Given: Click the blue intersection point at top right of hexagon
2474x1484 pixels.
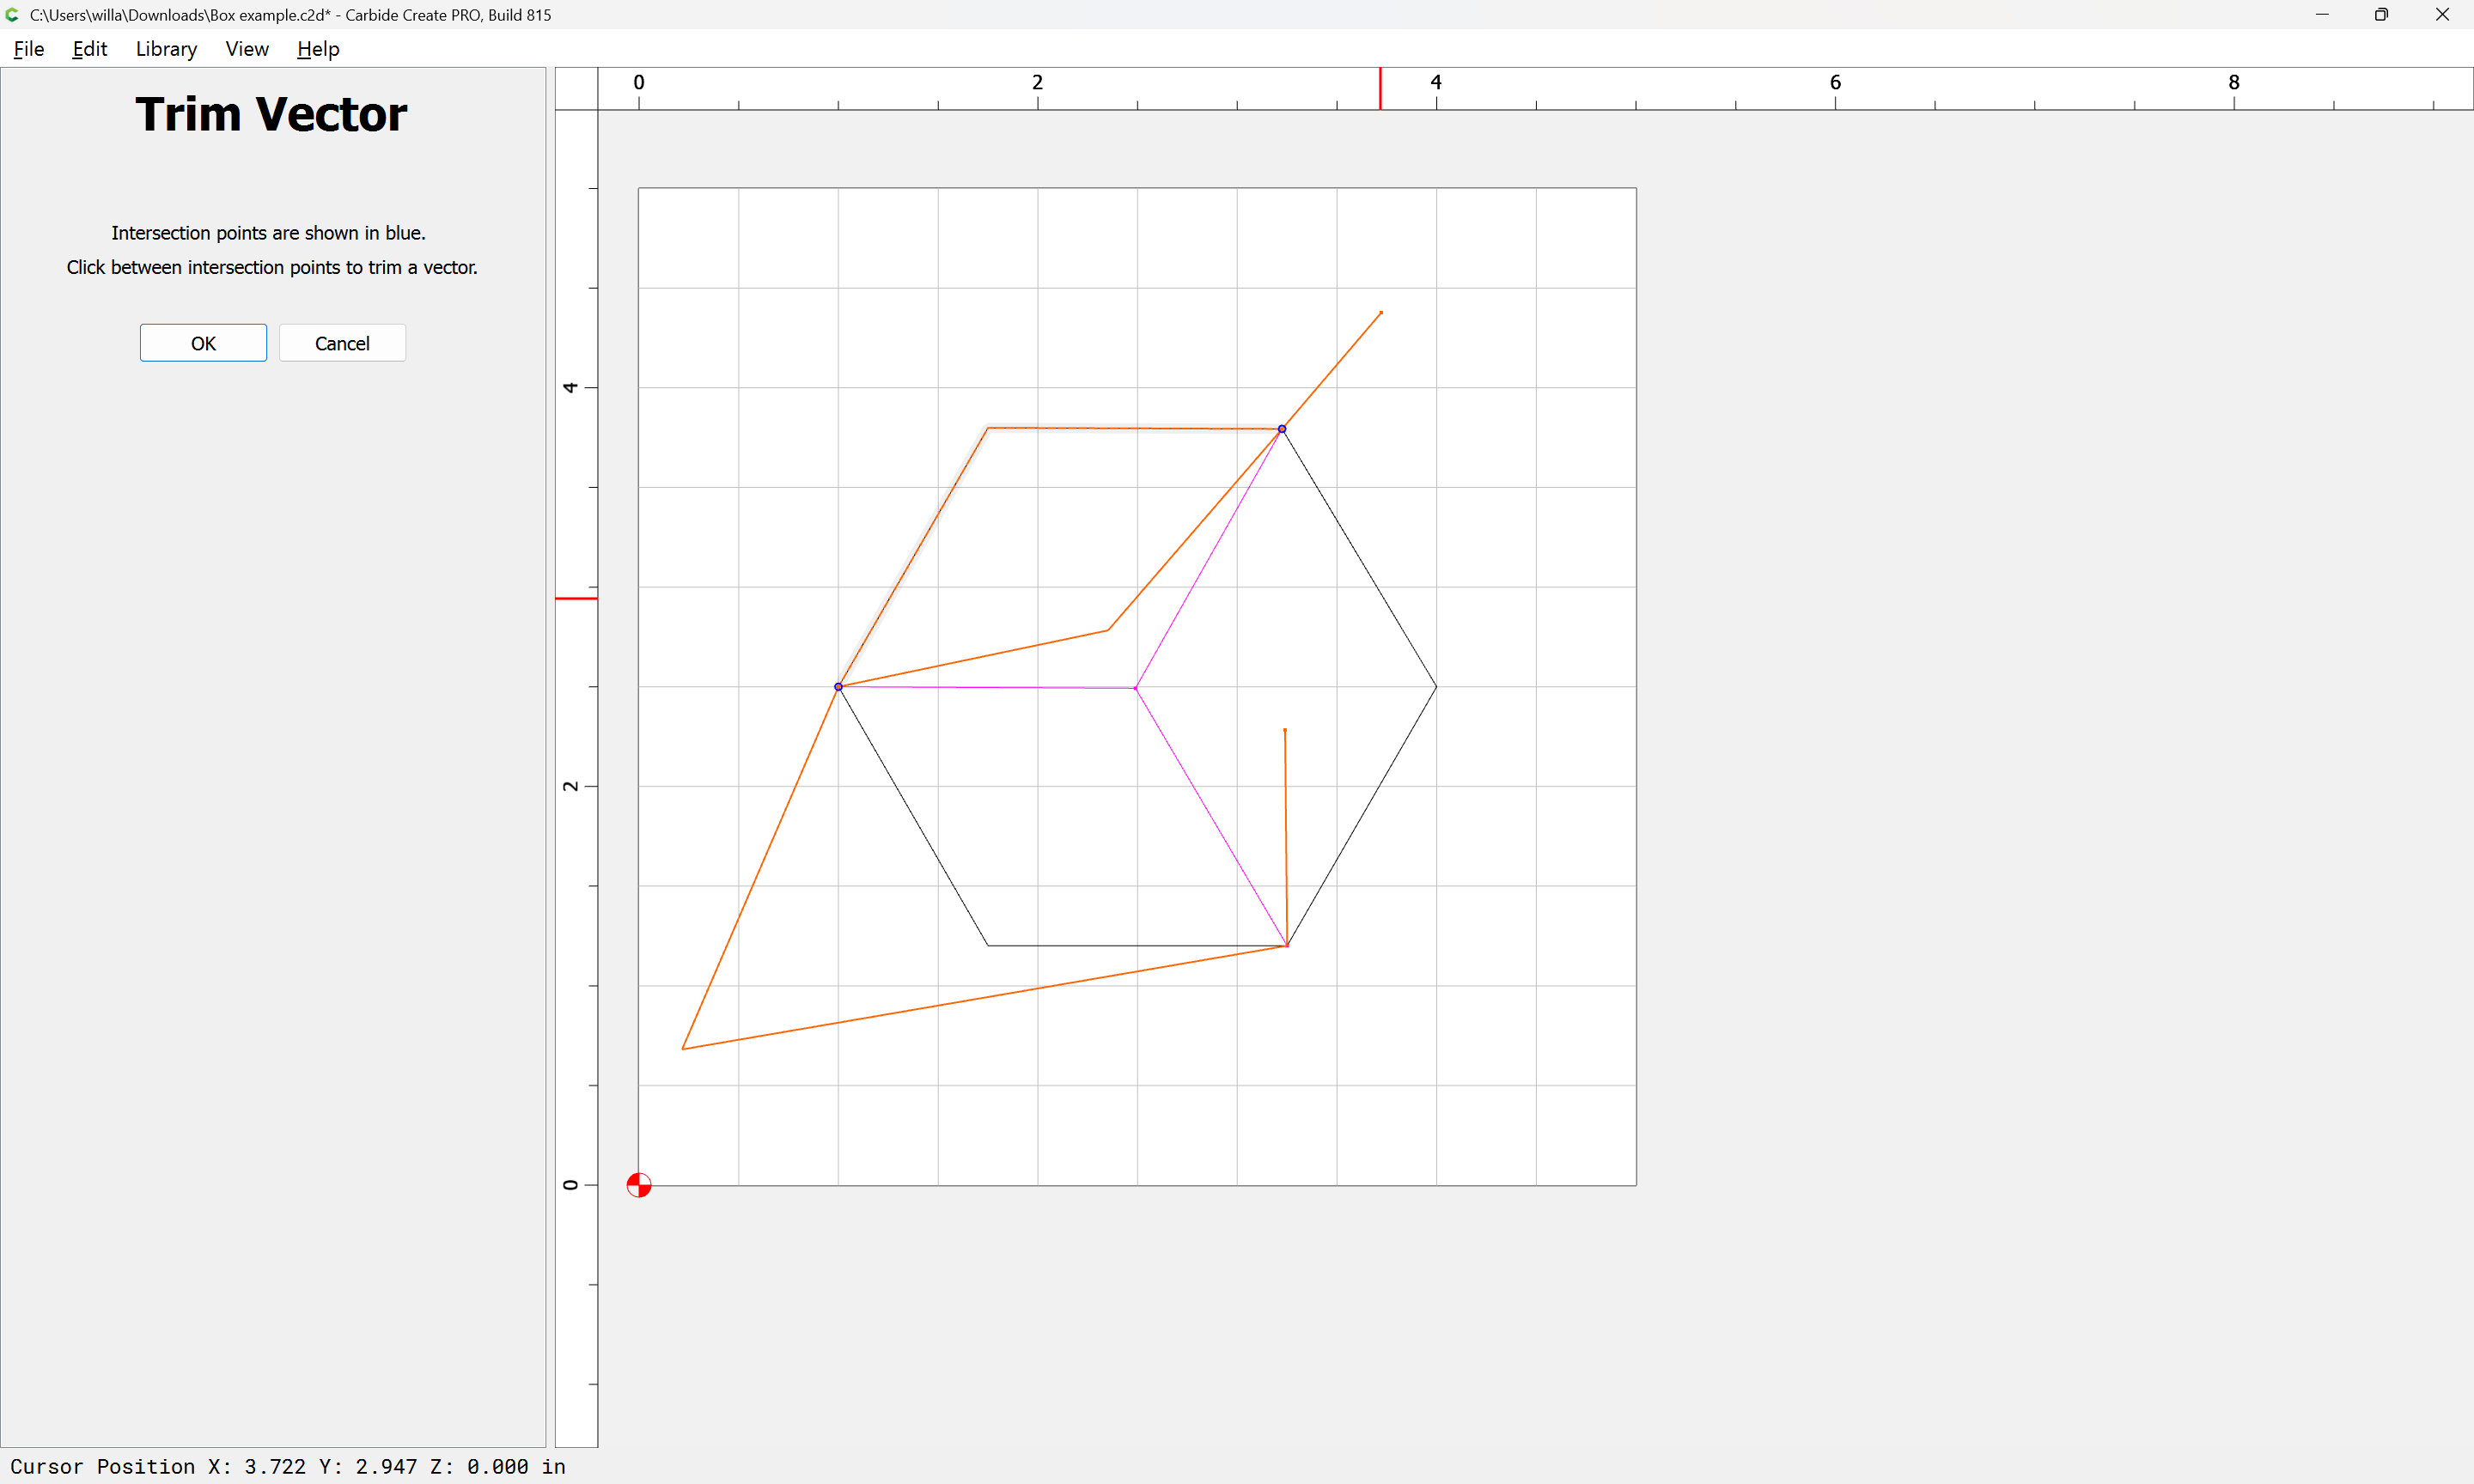Looking at the screenshot, I should [1282, 429].
